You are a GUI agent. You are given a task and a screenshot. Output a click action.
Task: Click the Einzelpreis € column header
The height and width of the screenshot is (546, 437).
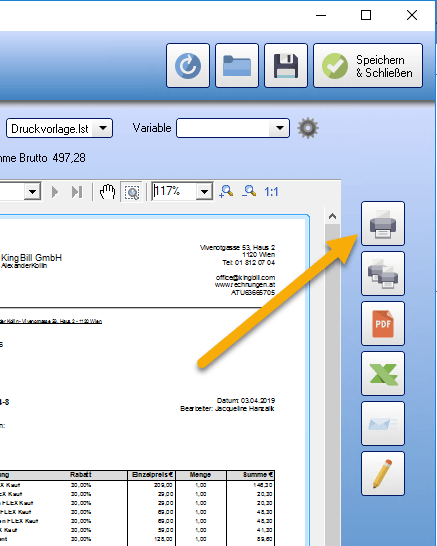(x=152, y=475)
